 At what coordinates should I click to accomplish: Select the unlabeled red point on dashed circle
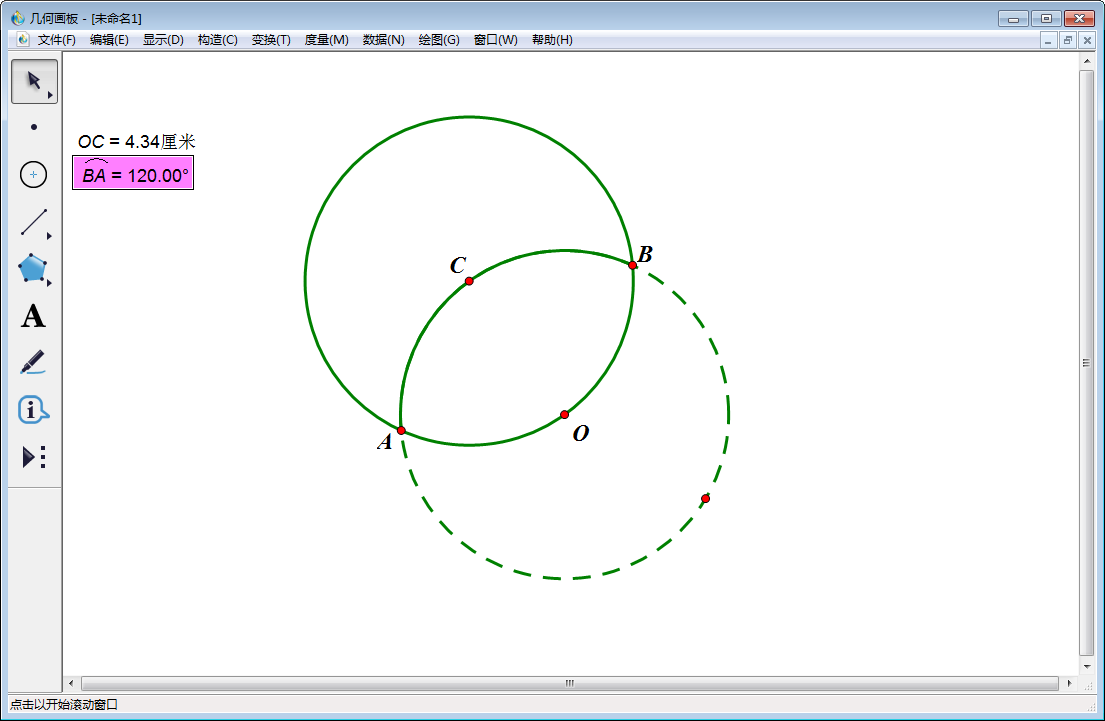tap(705, 498)
